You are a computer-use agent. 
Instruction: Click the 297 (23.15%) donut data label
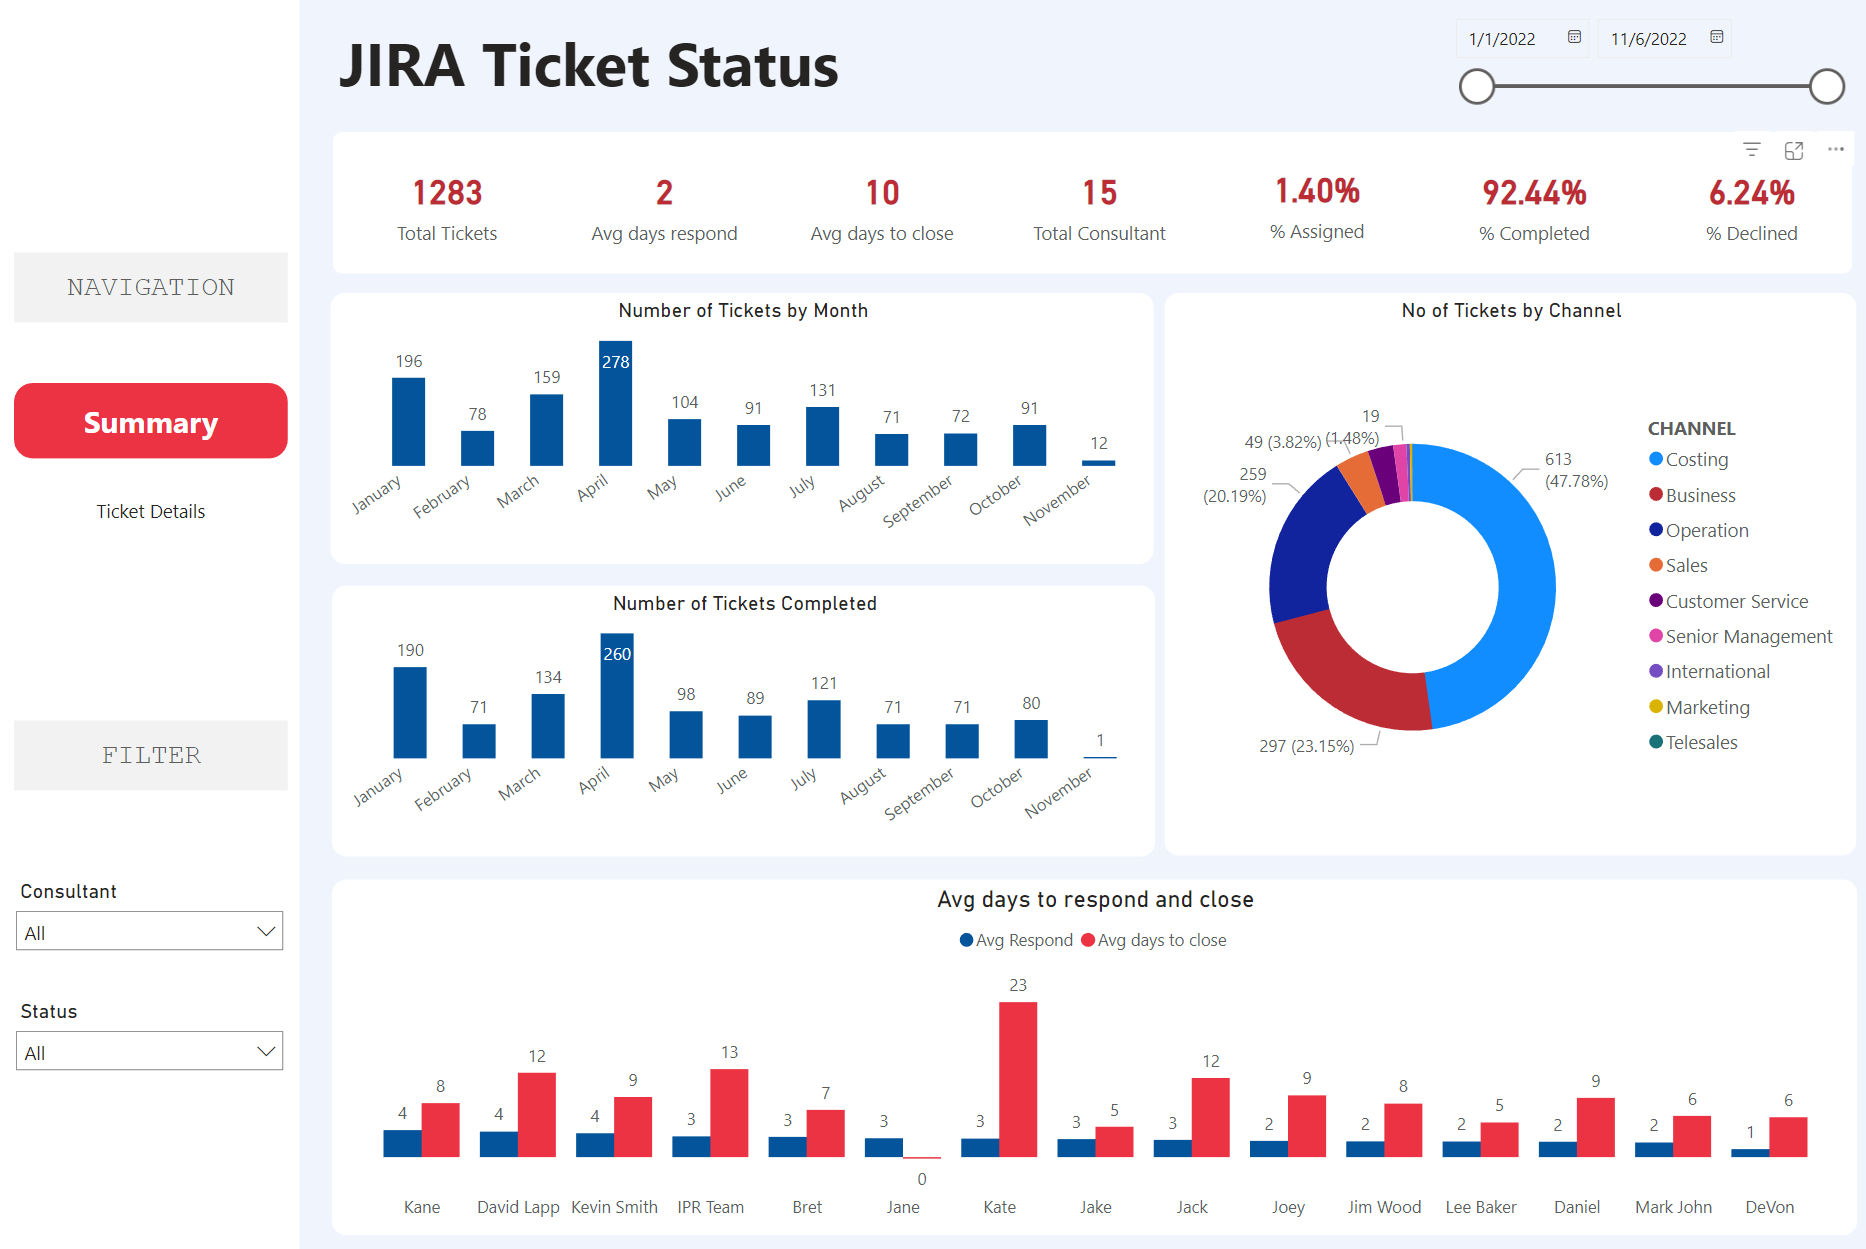(x=1306, y=746)
